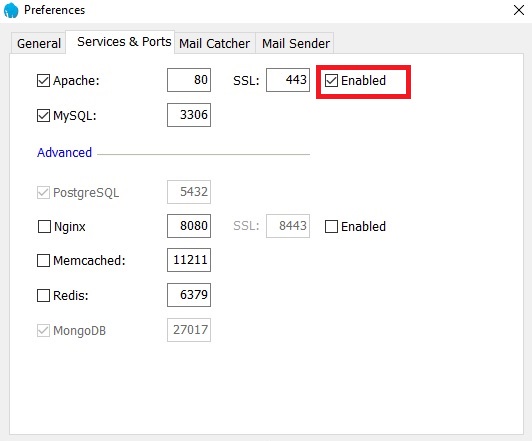The width and height of the screenshot is (532, 441).
Task: Select the Services & Ports tab
Action: pyautogui.click(x=124, y=42)
